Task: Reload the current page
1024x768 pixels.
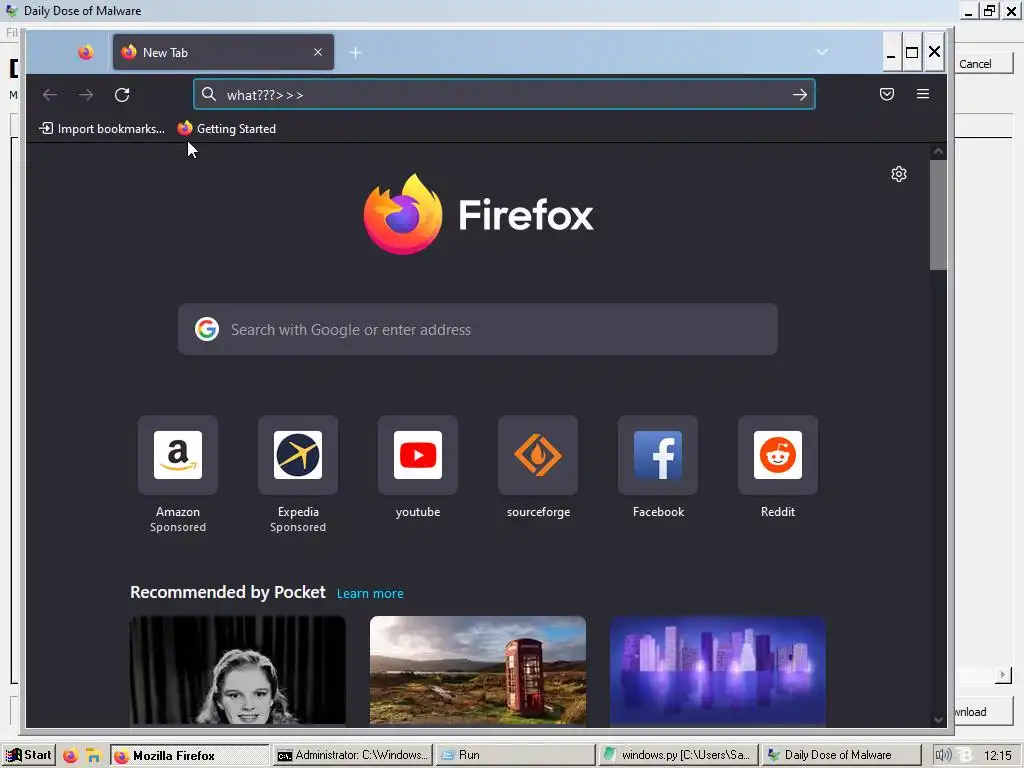Action: coord(122,95)
